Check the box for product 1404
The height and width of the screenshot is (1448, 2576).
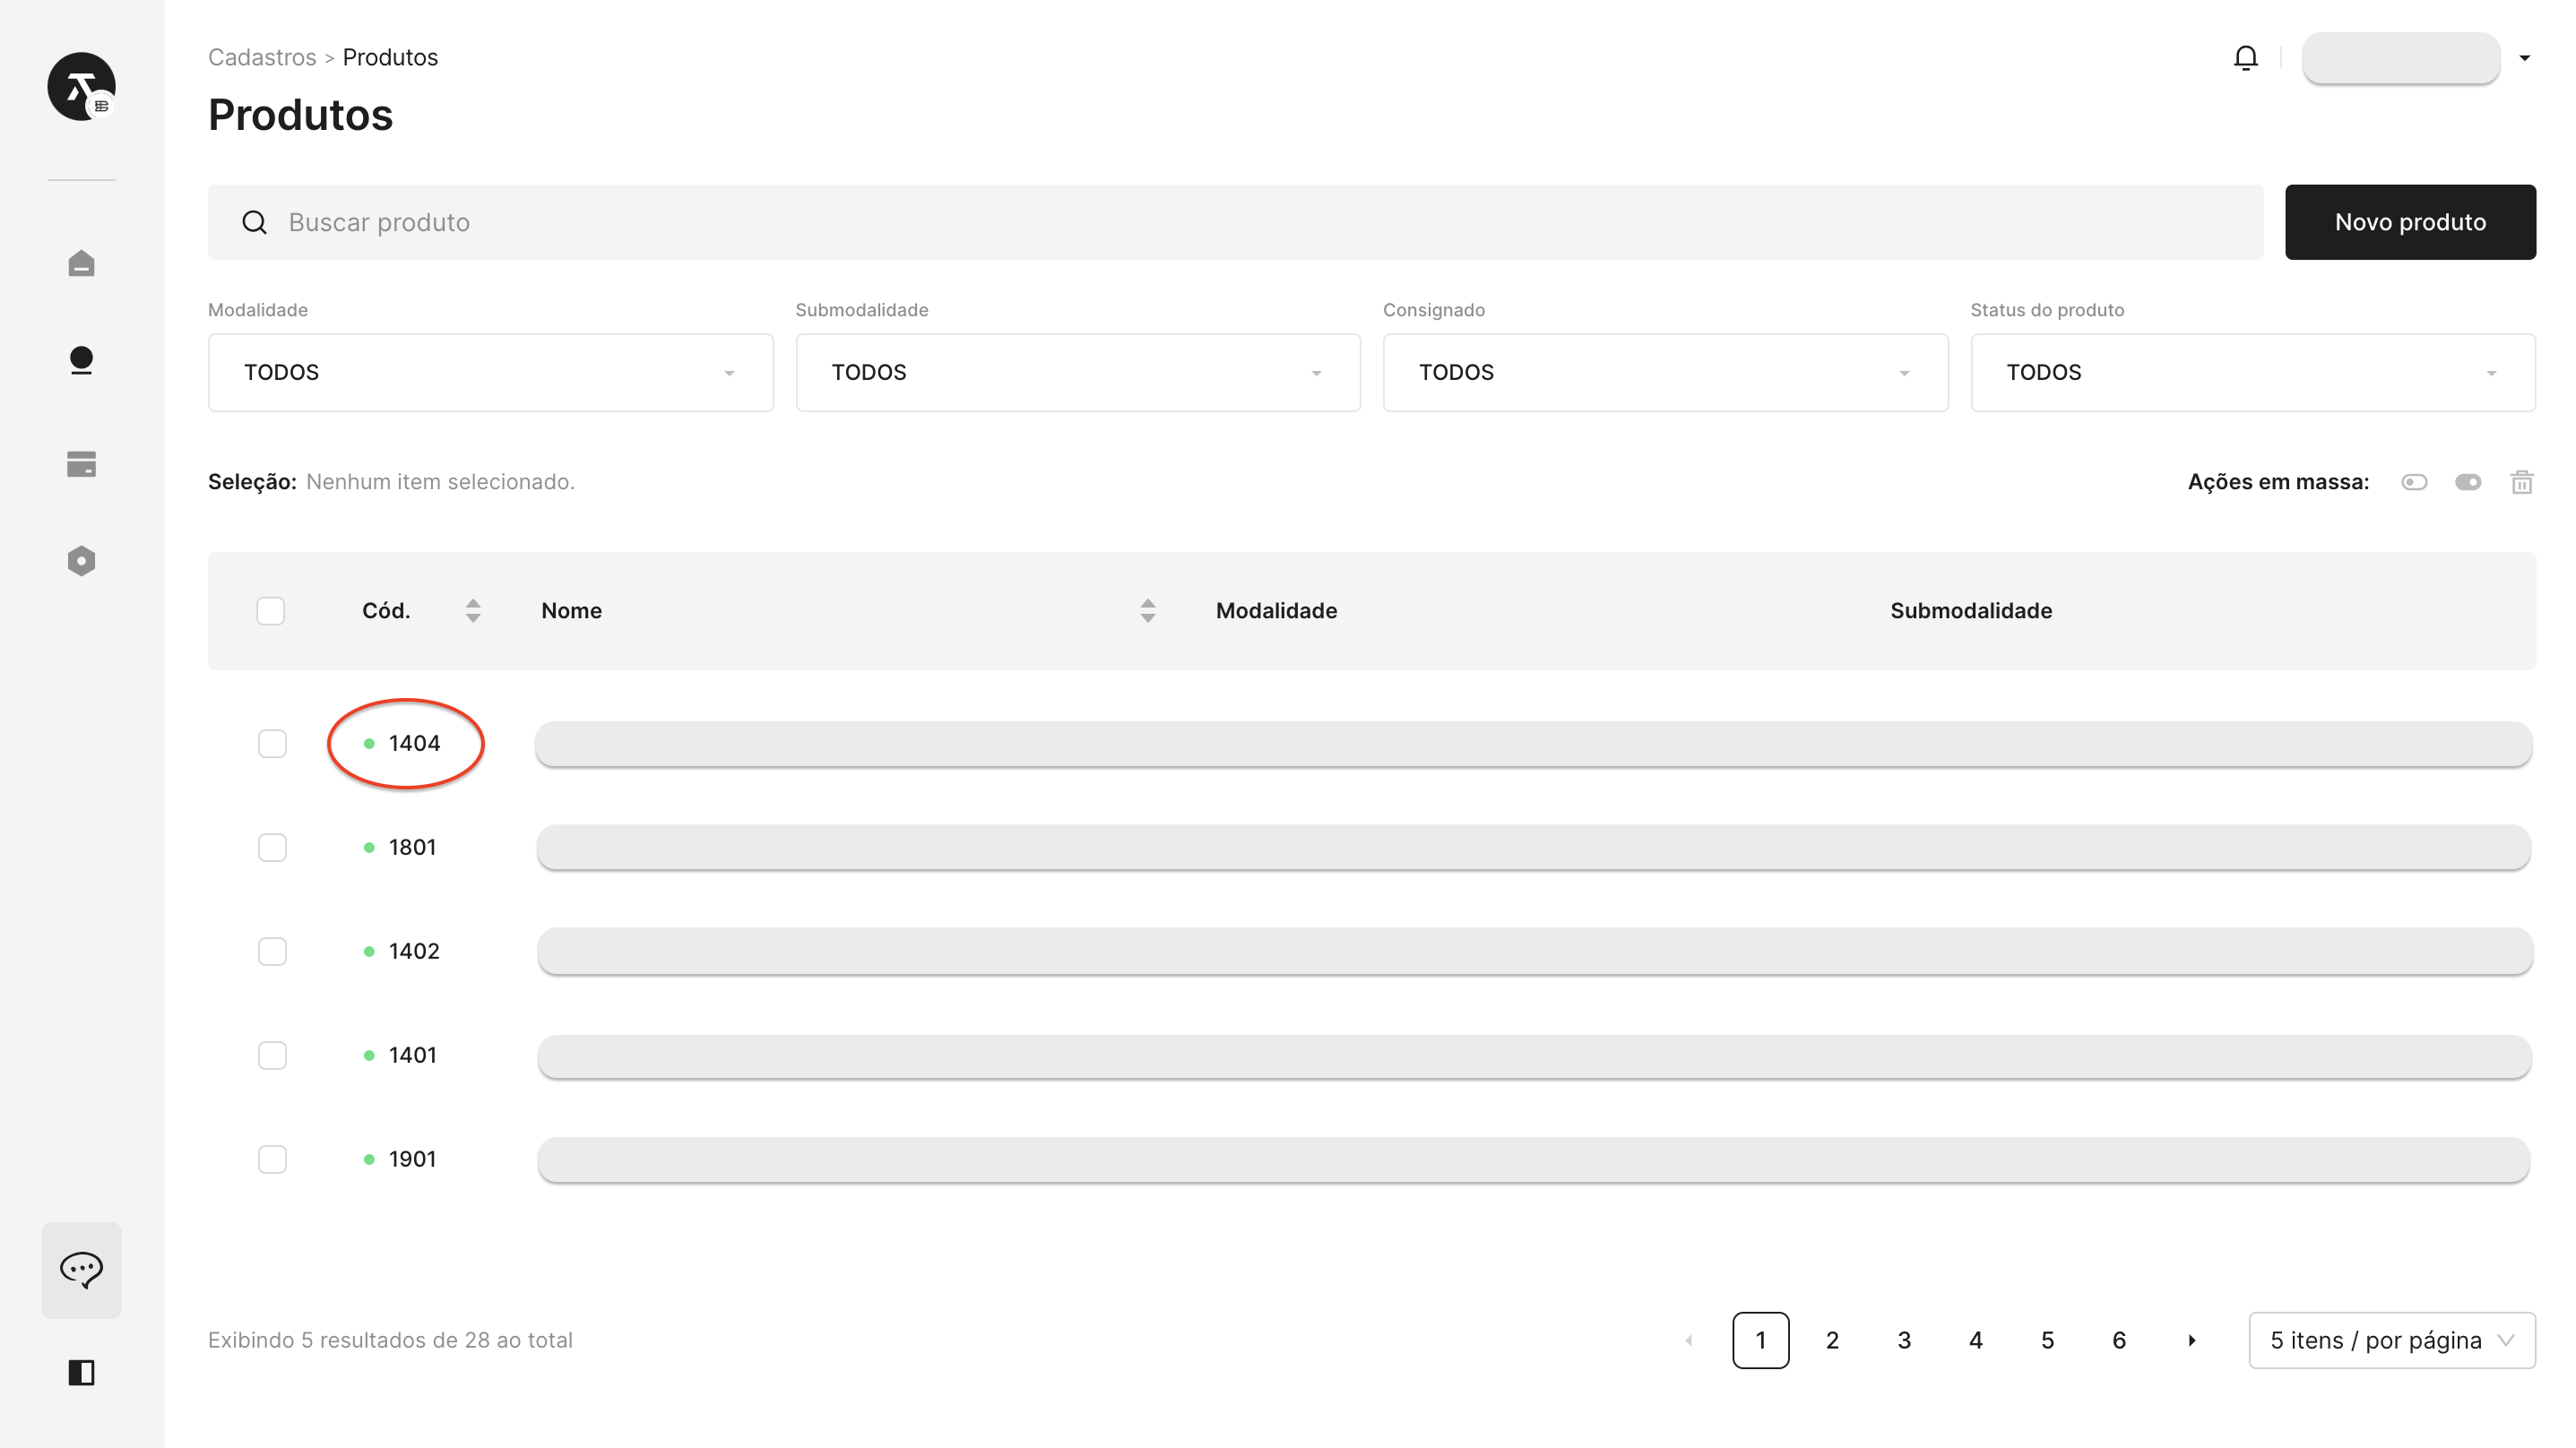click(x=272, y=744)
